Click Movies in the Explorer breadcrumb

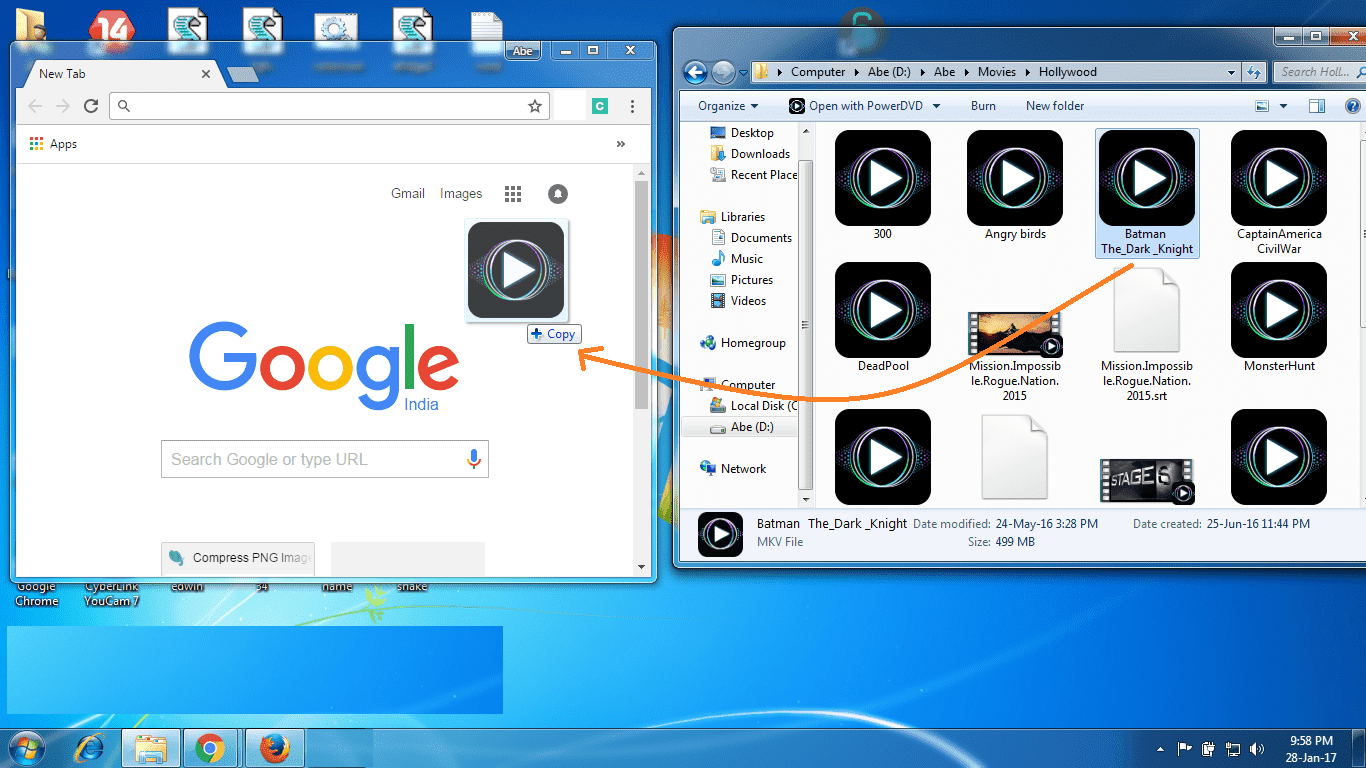click(997, 72)
